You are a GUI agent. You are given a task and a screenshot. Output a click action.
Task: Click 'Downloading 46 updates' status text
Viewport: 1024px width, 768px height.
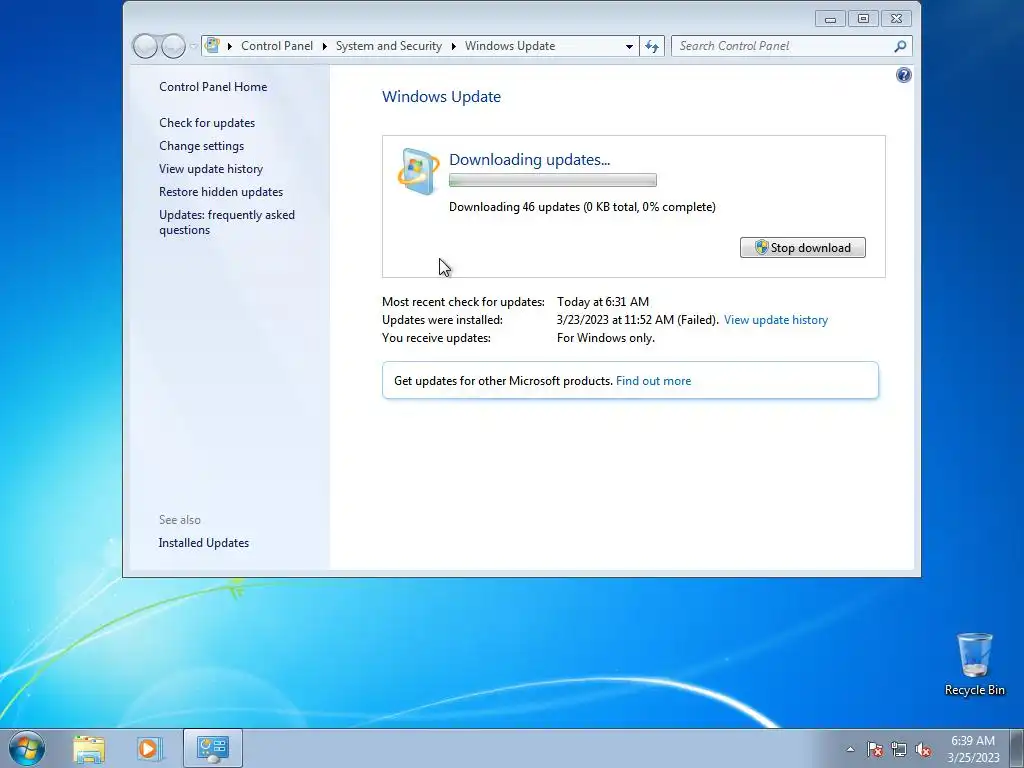[582, 207]
